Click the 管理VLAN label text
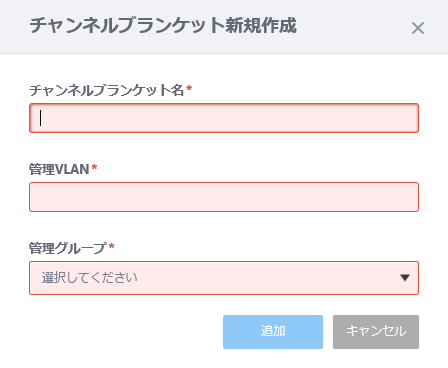 coord(59,169)
